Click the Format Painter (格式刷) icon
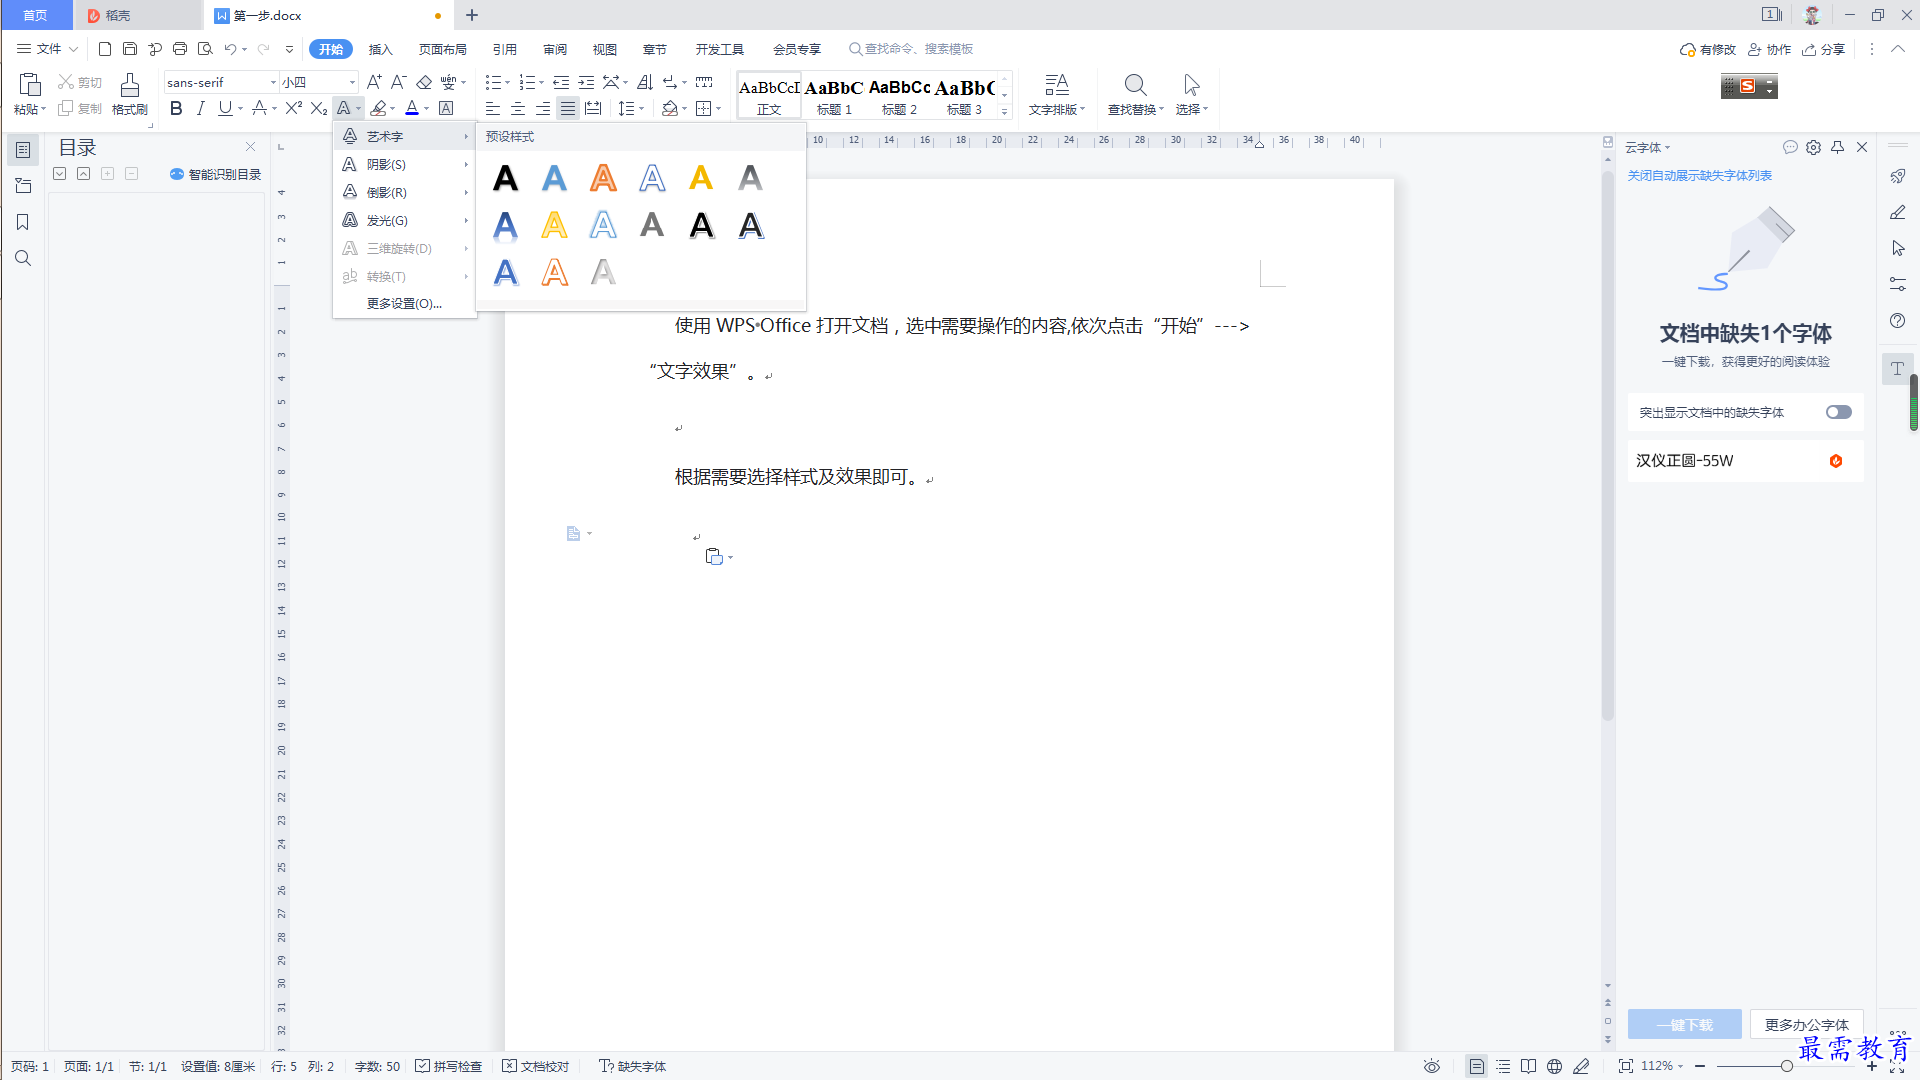 pos(129,95)
